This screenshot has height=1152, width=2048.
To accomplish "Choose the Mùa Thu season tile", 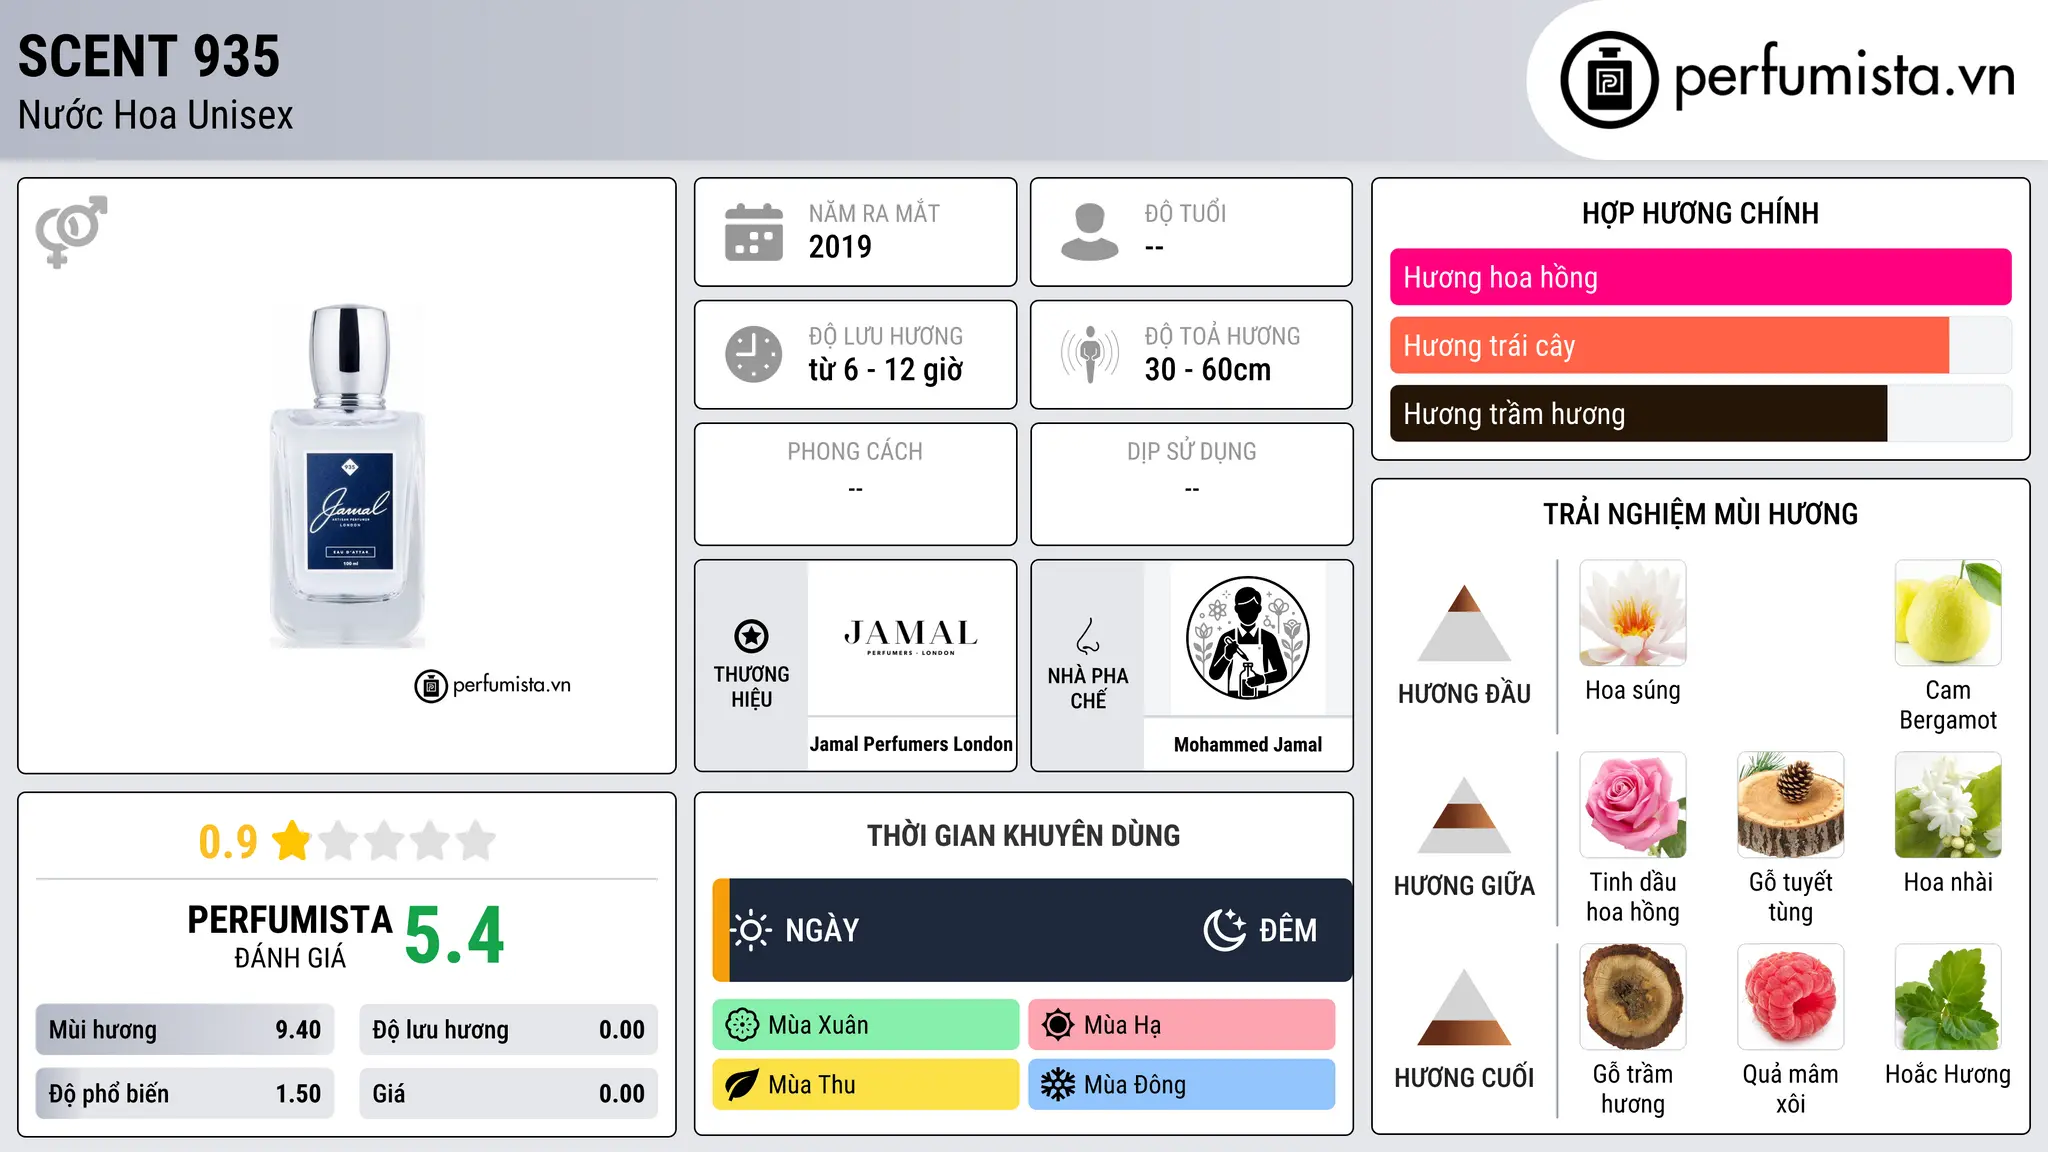I will [866, 1085].
